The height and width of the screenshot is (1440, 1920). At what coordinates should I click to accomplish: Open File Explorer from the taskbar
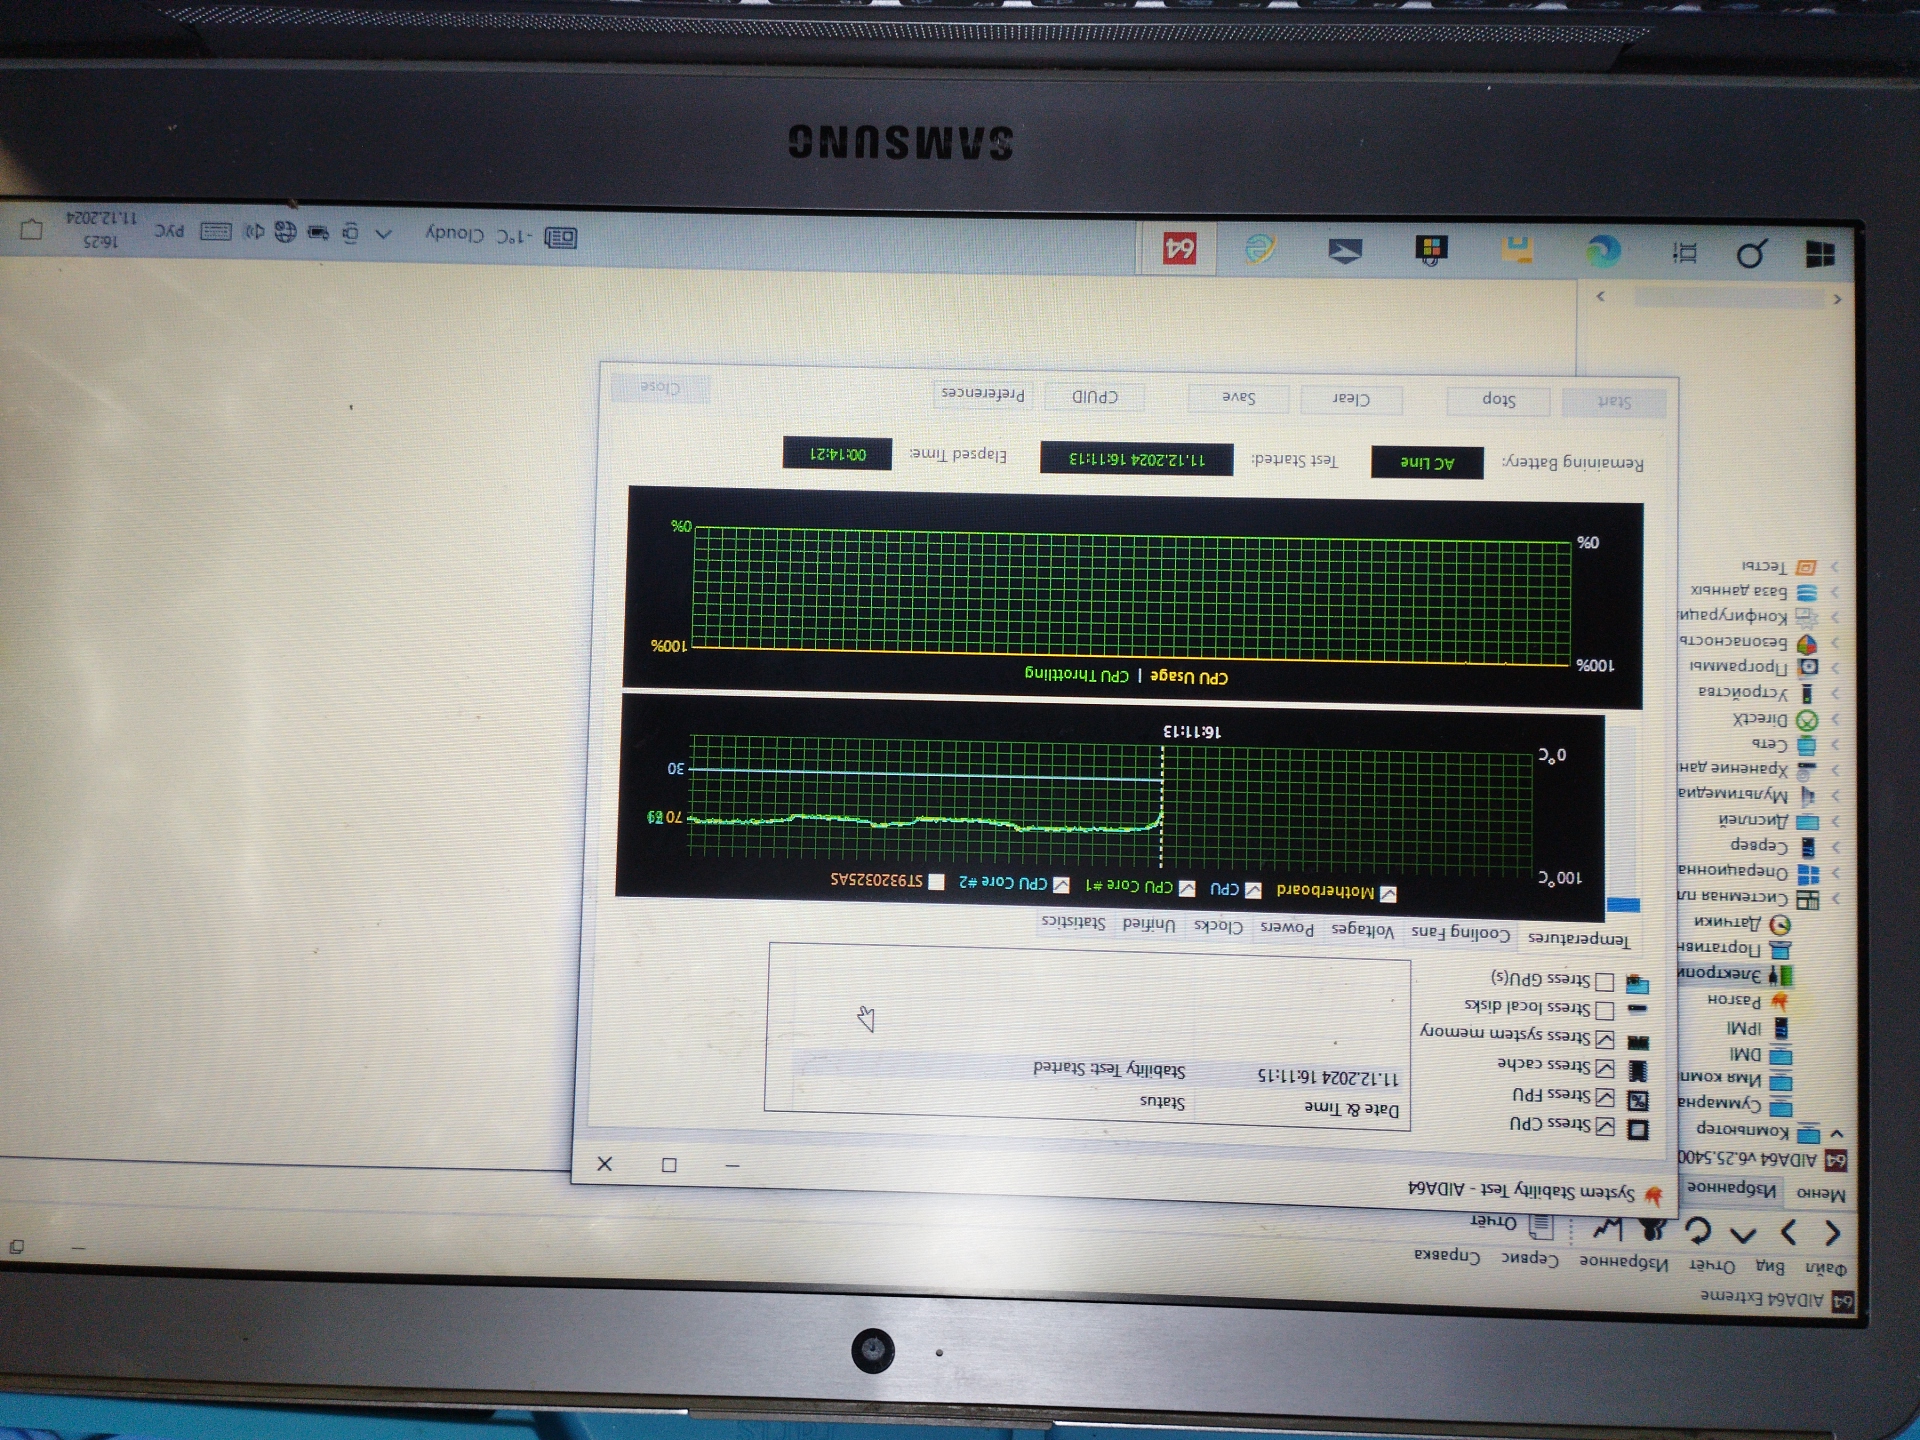1517,249
